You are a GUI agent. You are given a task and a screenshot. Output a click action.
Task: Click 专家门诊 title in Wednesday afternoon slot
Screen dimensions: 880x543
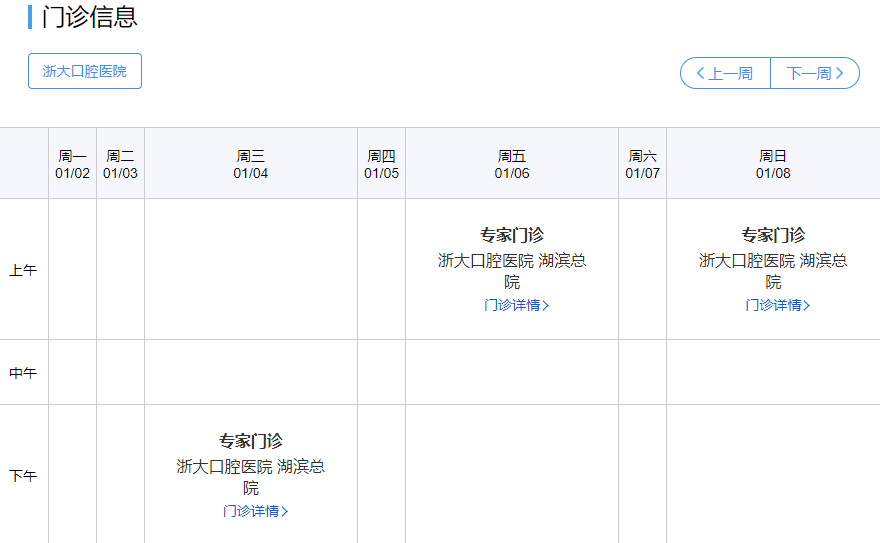[x=251, y=441]
